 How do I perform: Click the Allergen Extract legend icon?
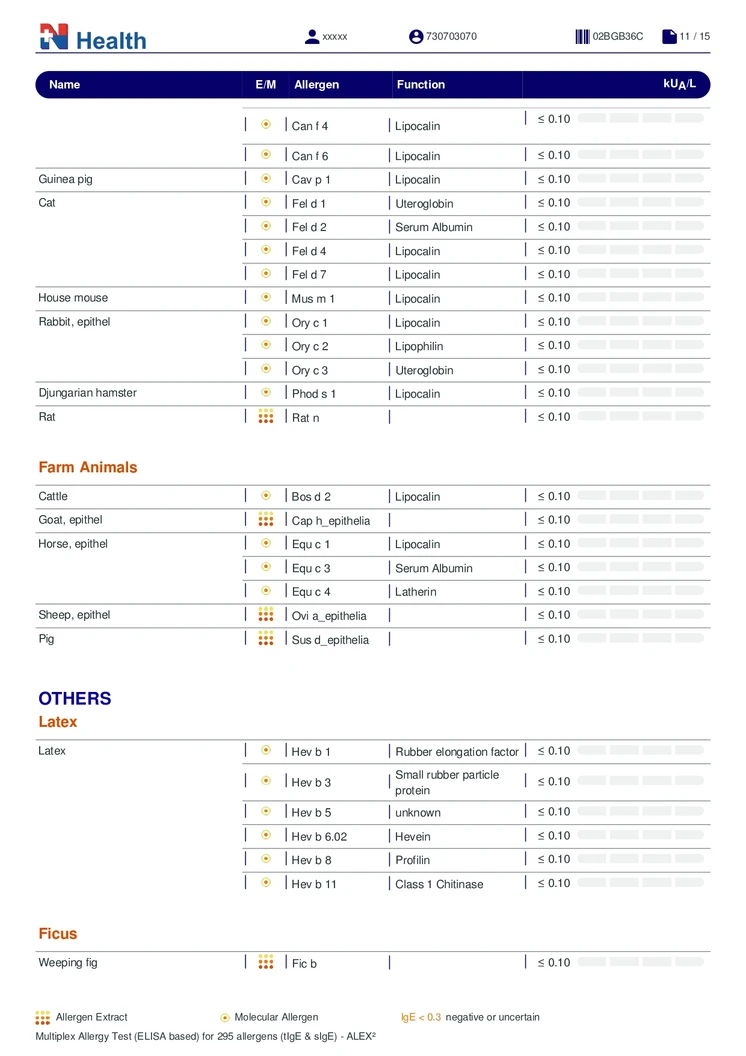[x=43, y=1017]
